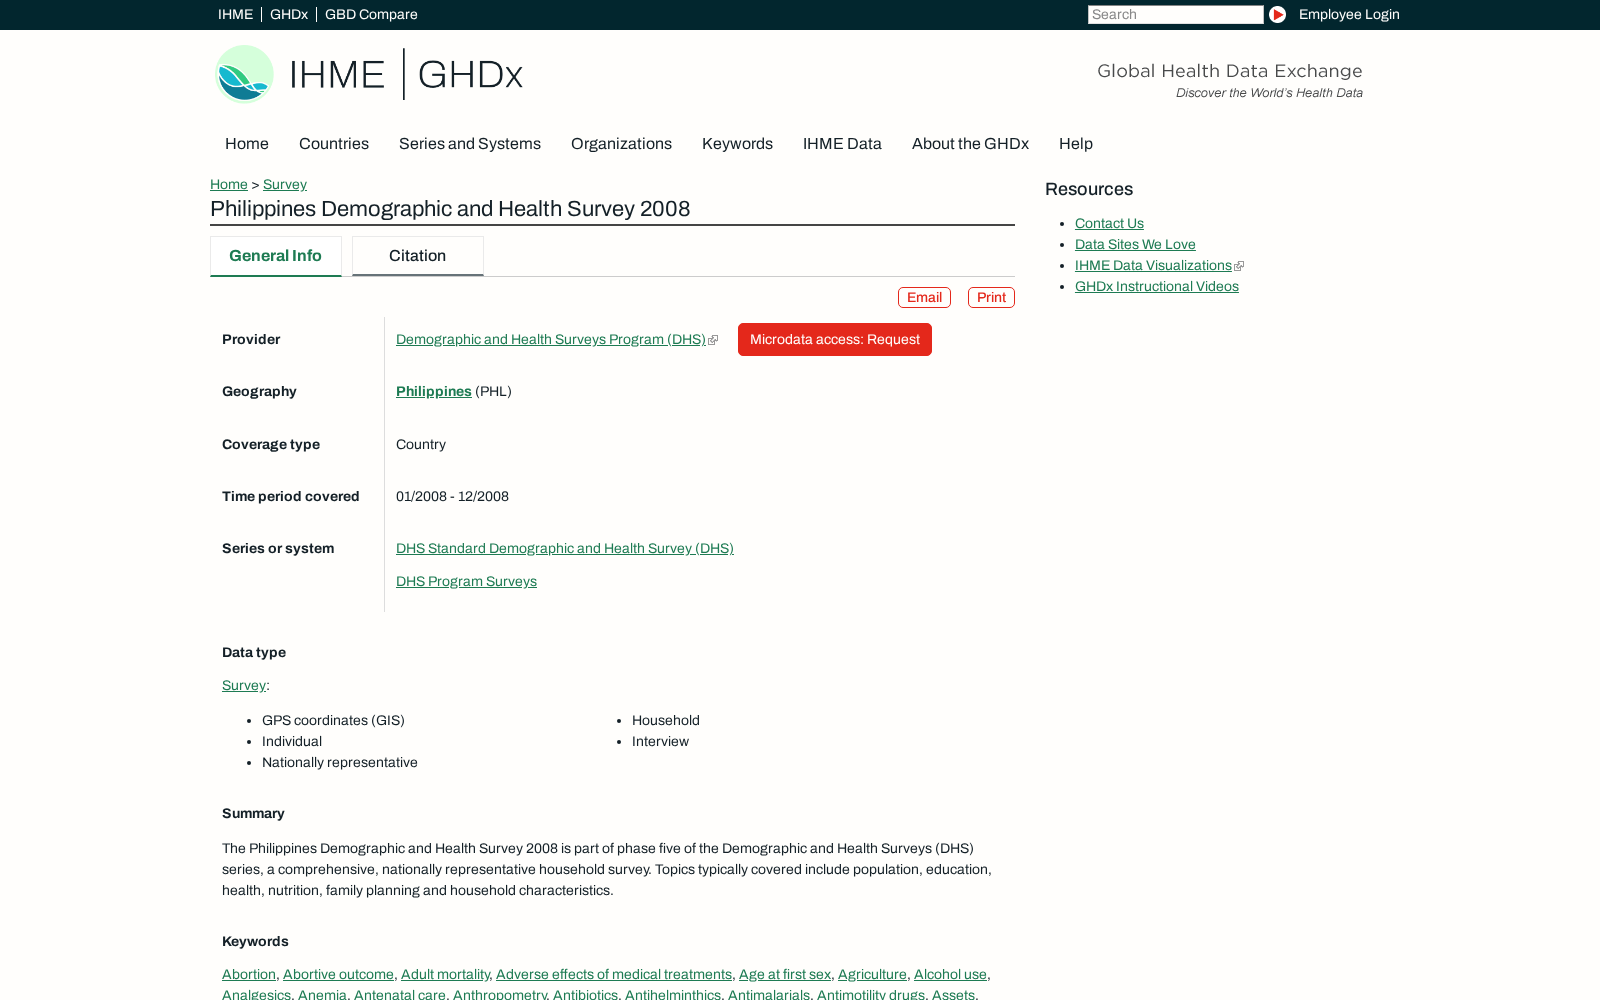Click the Abortion keyword link

click(249, 974)
